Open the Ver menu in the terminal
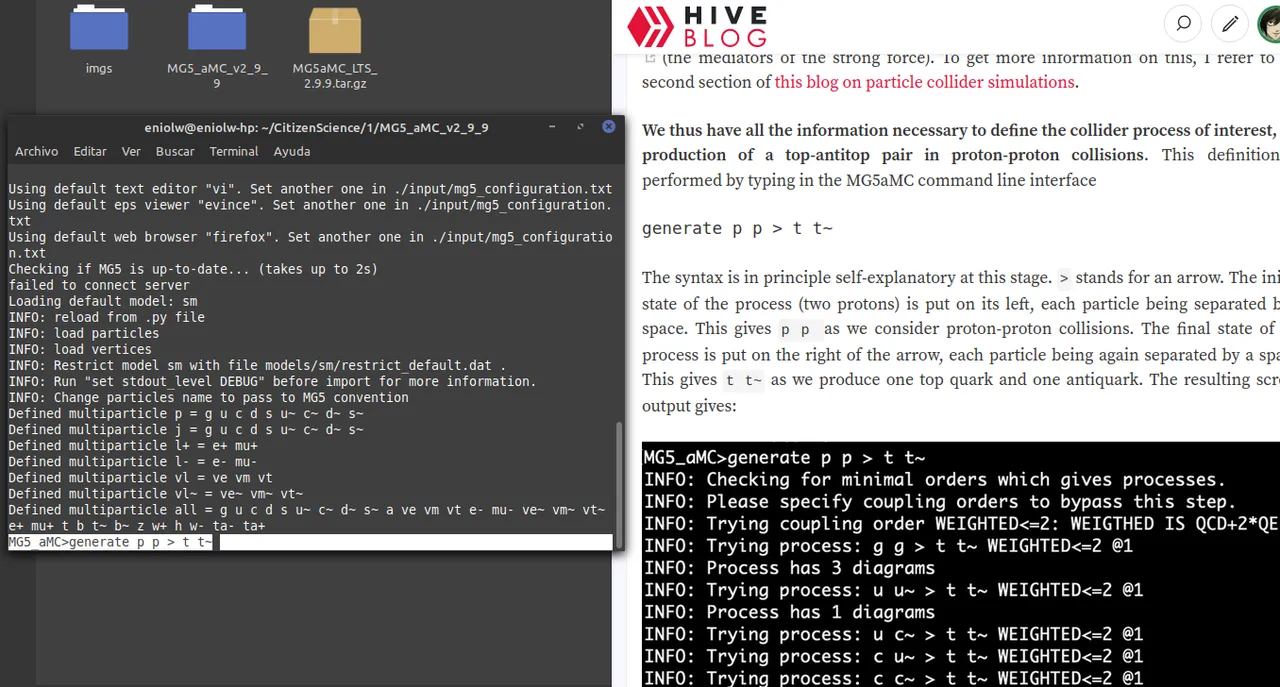This screenshot has width=1280, height=687. 131,151
